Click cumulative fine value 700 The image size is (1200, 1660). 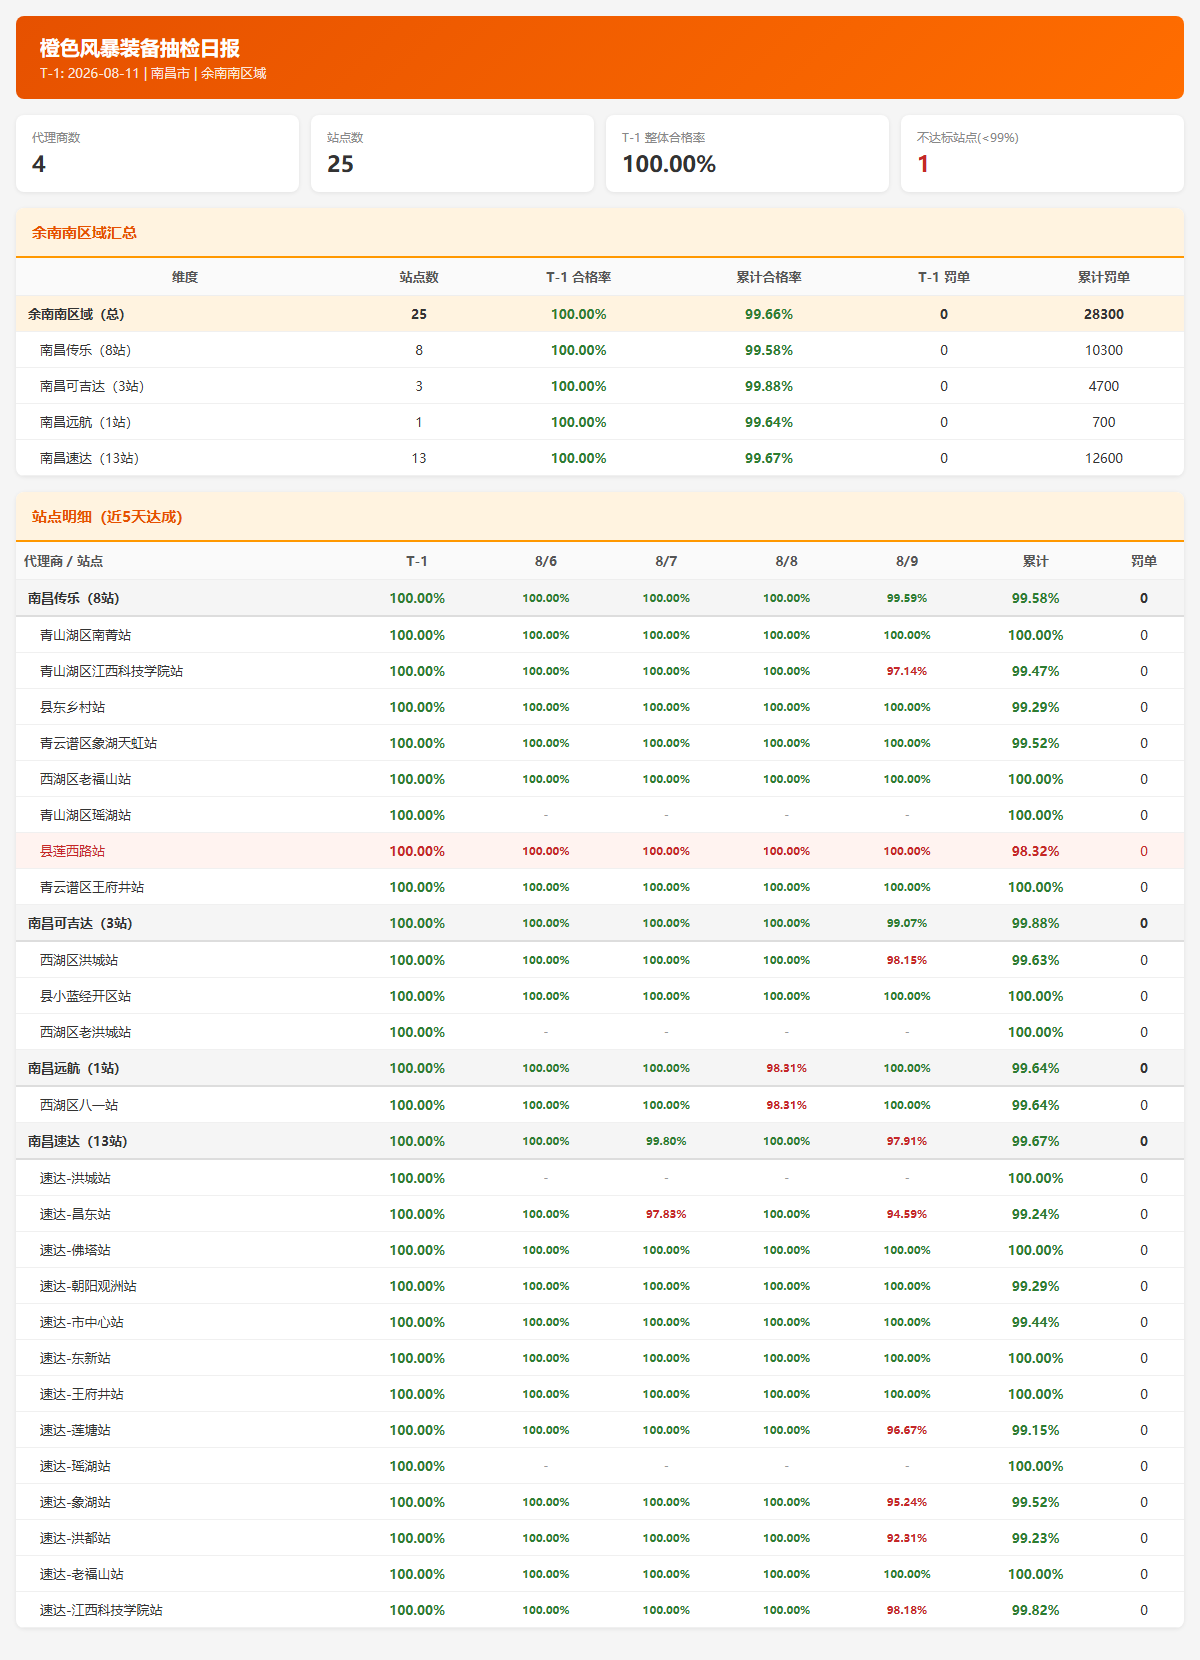[x=1104, y=422]
